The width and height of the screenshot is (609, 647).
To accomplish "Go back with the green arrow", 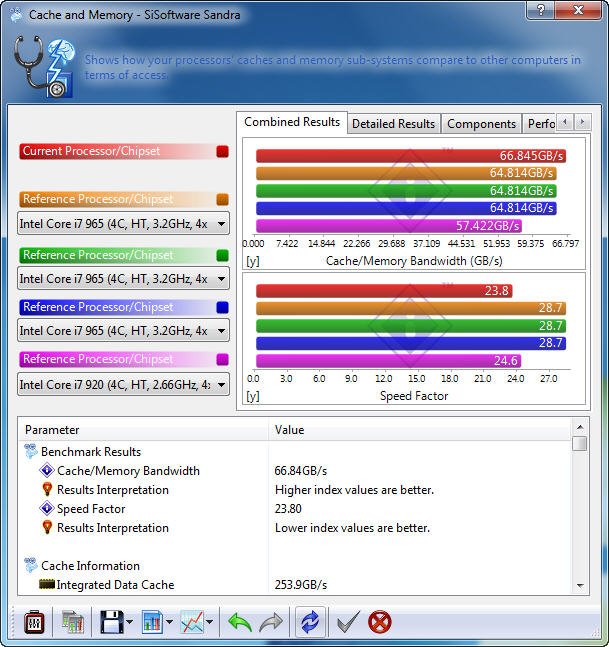I will click(240, 622).
